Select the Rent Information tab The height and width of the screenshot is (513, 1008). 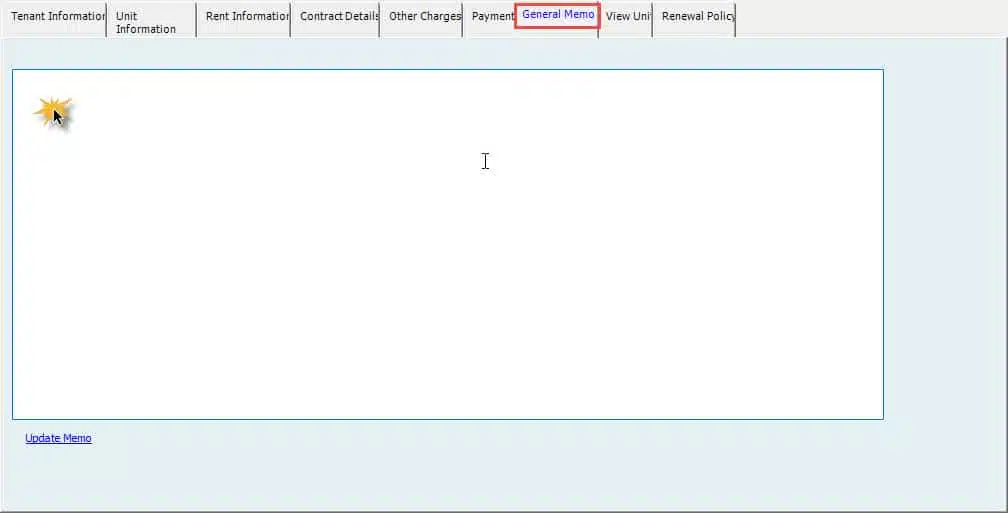pos(244,17)
